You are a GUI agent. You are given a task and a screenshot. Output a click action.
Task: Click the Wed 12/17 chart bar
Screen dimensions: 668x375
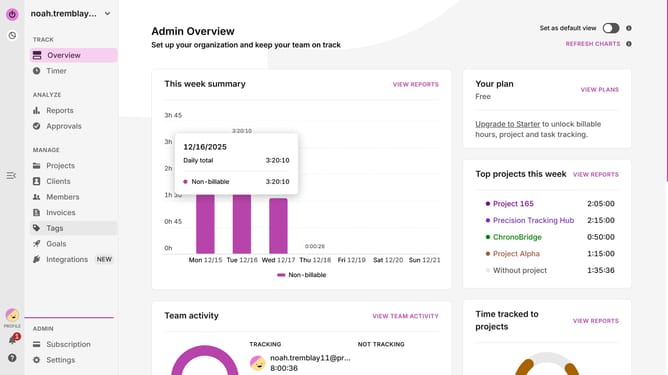click(x=278, y=225)
